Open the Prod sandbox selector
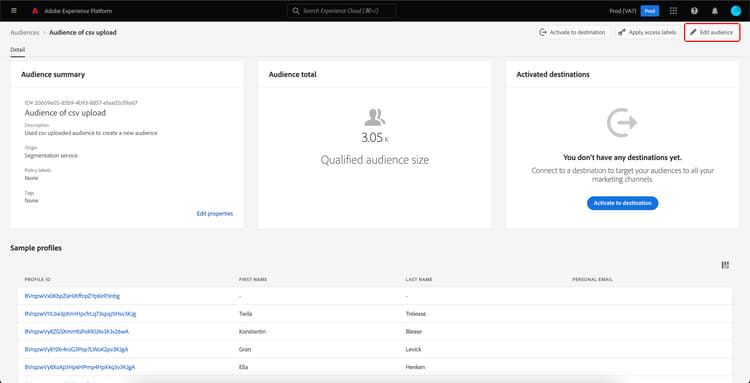Image resolution: width=750 pixels, height=383 pixels. [650, 11]
